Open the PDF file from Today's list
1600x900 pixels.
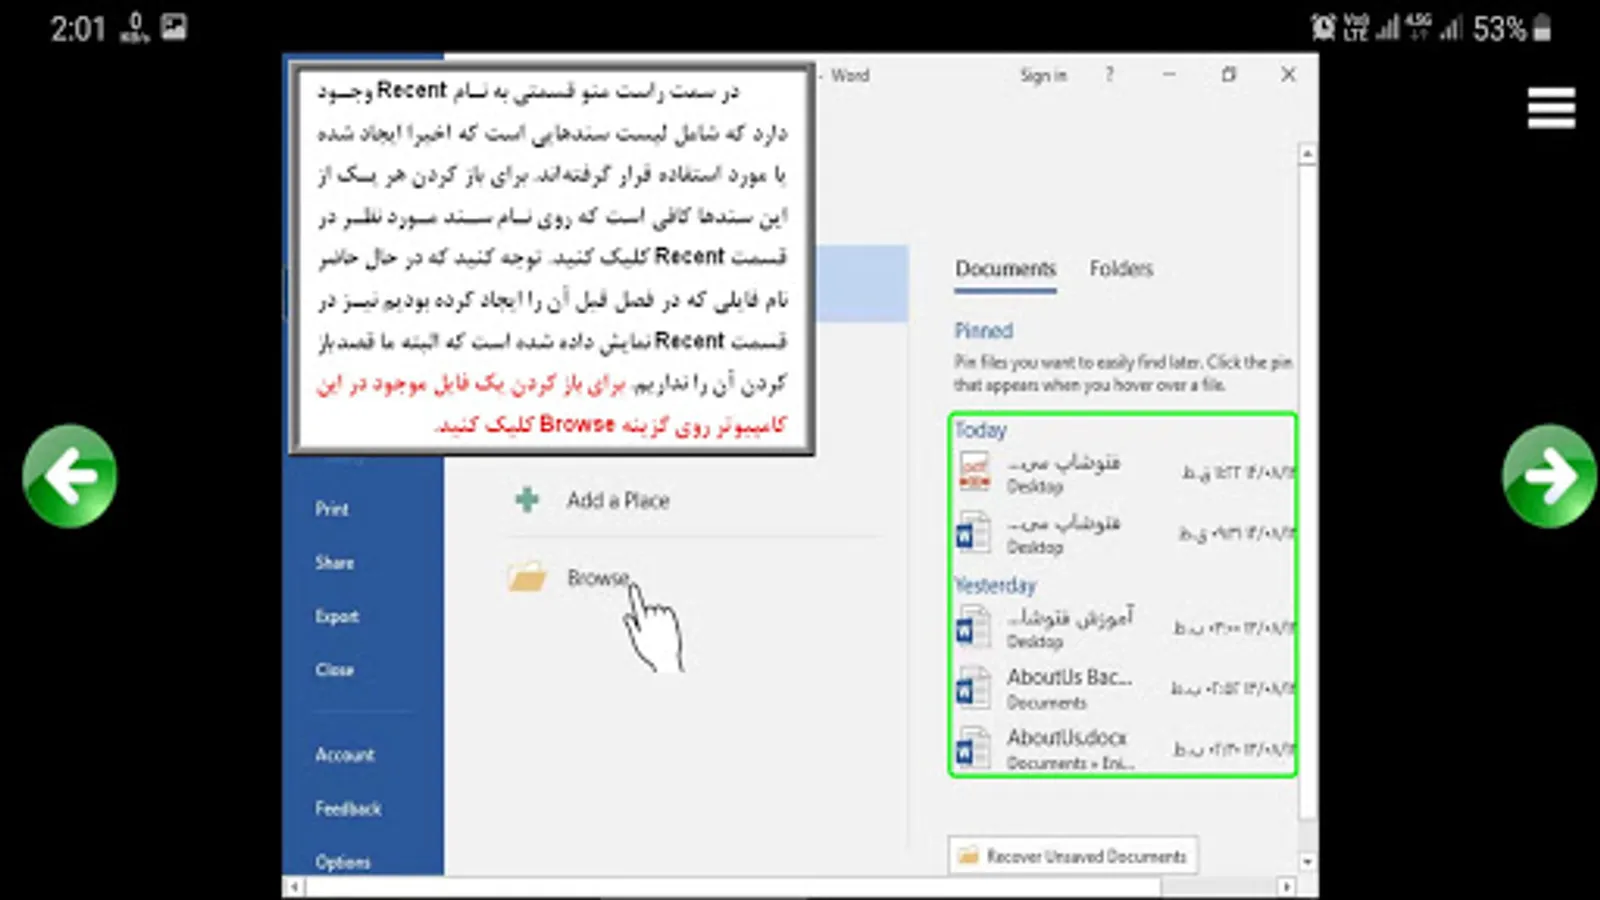coord(1123,473)
